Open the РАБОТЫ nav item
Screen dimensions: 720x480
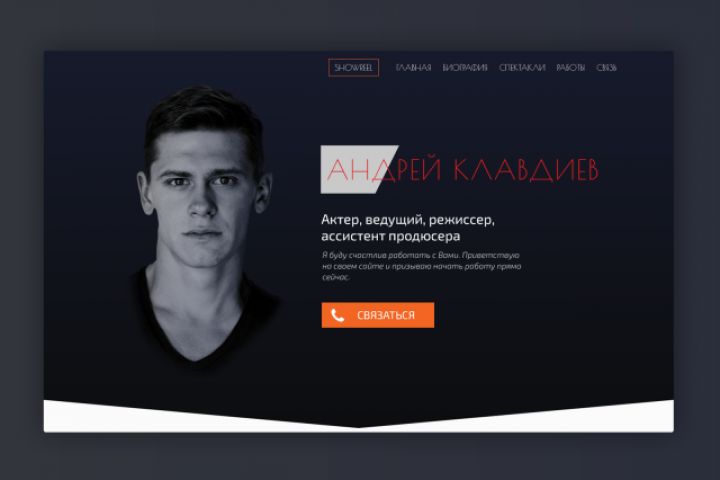571,68
